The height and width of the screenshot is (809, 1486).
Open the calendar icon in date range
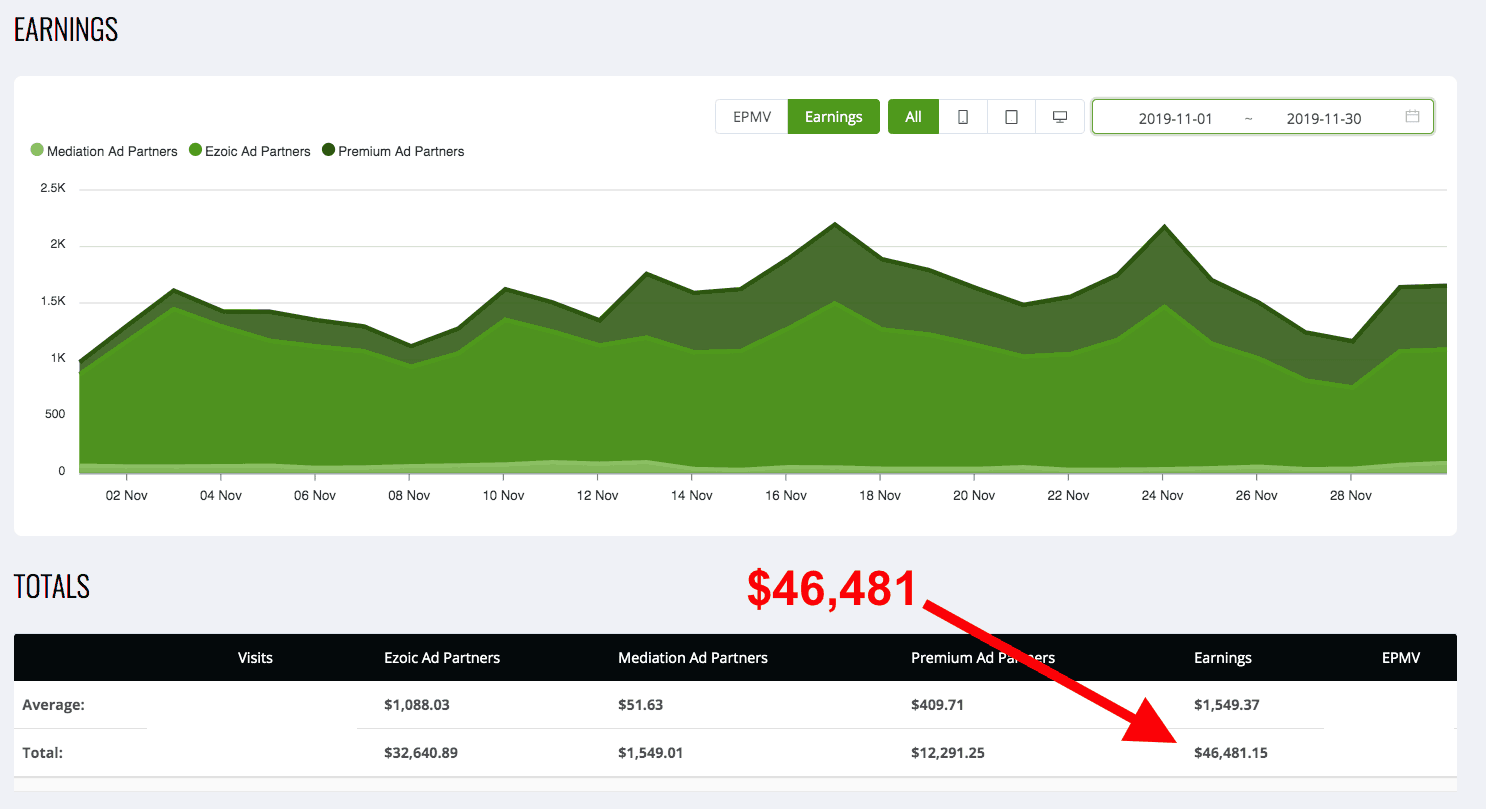pyautogui.click(x=1412, y=117)
